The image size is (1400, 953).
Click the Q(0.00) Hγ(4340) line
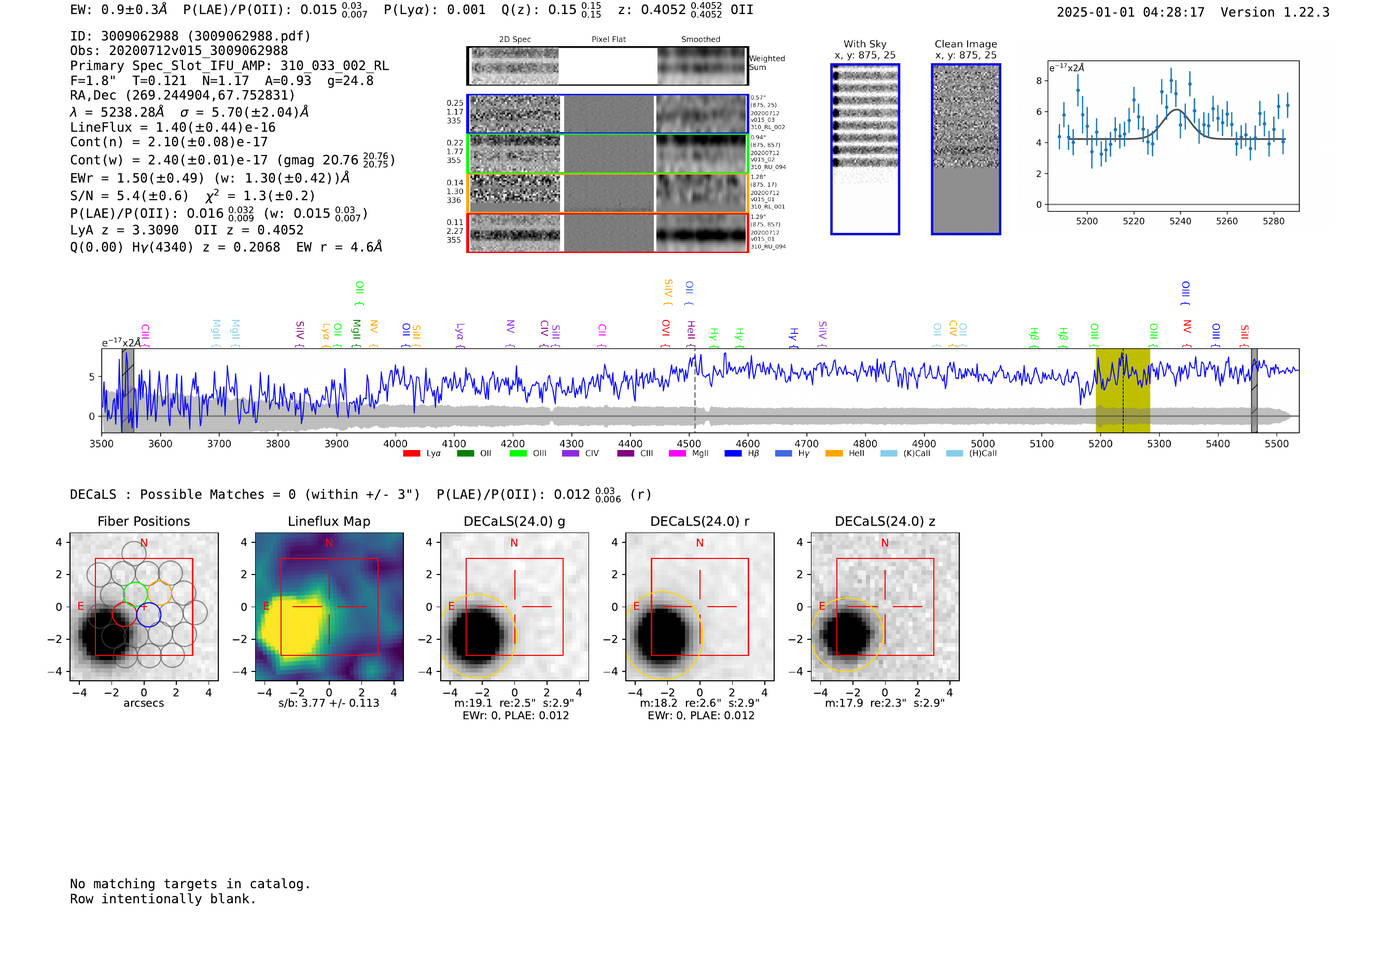pyautogui.click(x=227, y=247)
